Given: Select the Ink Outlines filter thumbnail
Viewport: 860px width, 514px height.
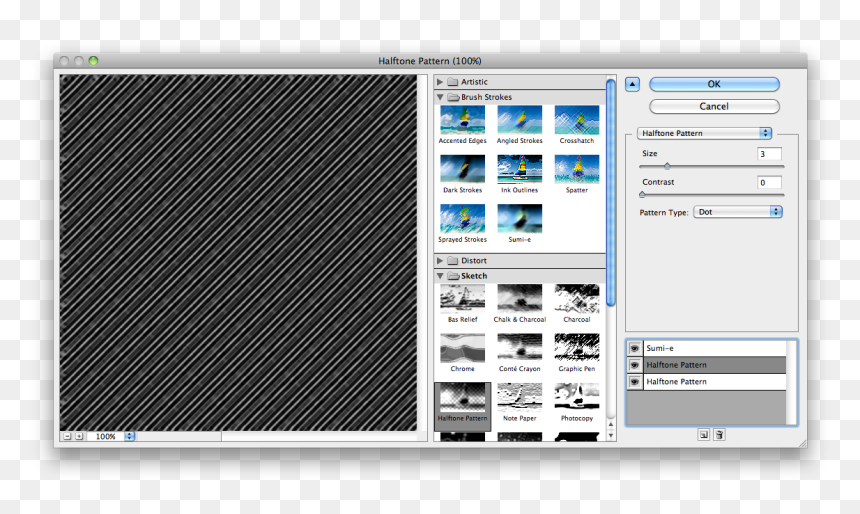Looking at the screenshot, I should (519, 169).
